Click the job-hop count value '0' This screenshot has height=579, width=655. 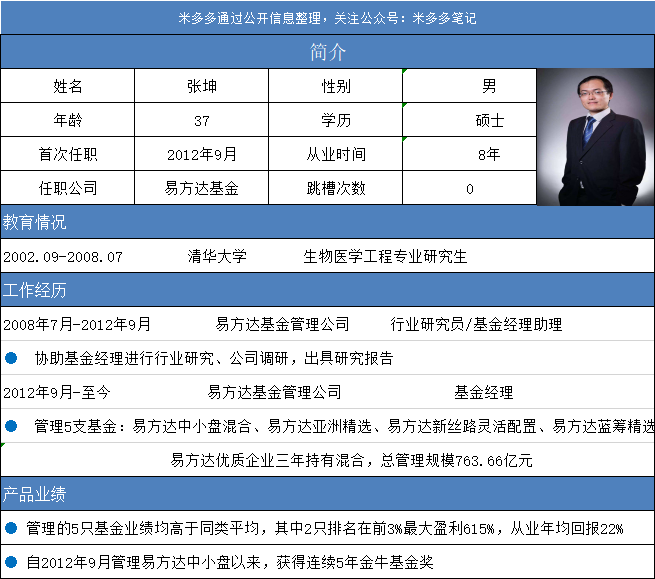[469, 188]
